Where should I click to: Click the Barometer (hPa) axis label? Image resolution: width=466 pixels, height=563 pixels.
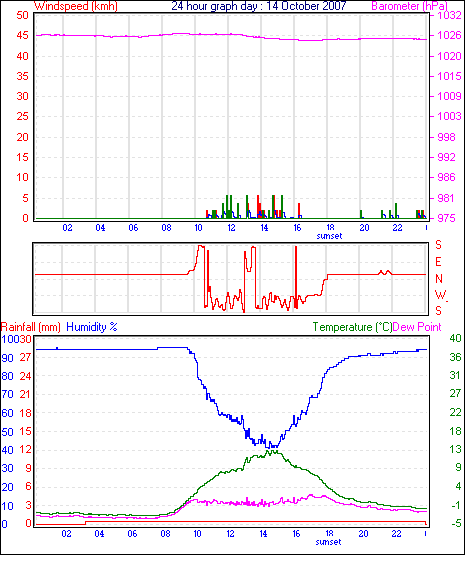[x=410, y=6]
